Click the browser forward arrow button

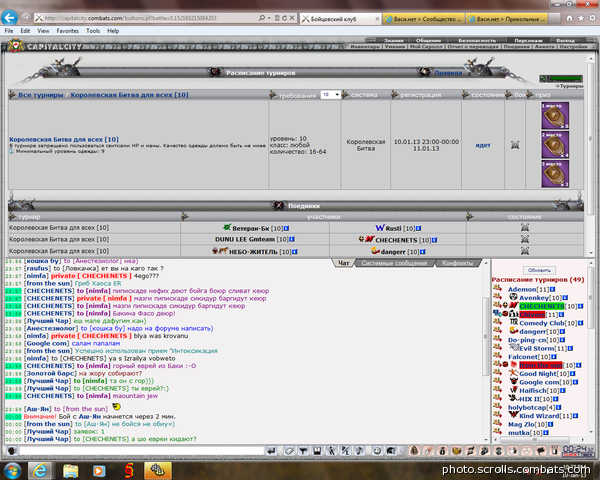click(x=25, y=18)
